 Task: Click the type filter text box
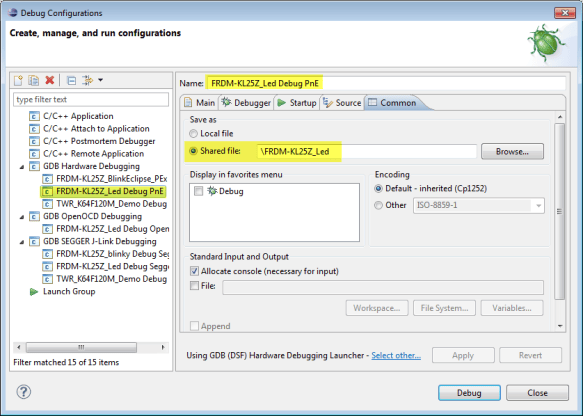[x=91, y=100]
